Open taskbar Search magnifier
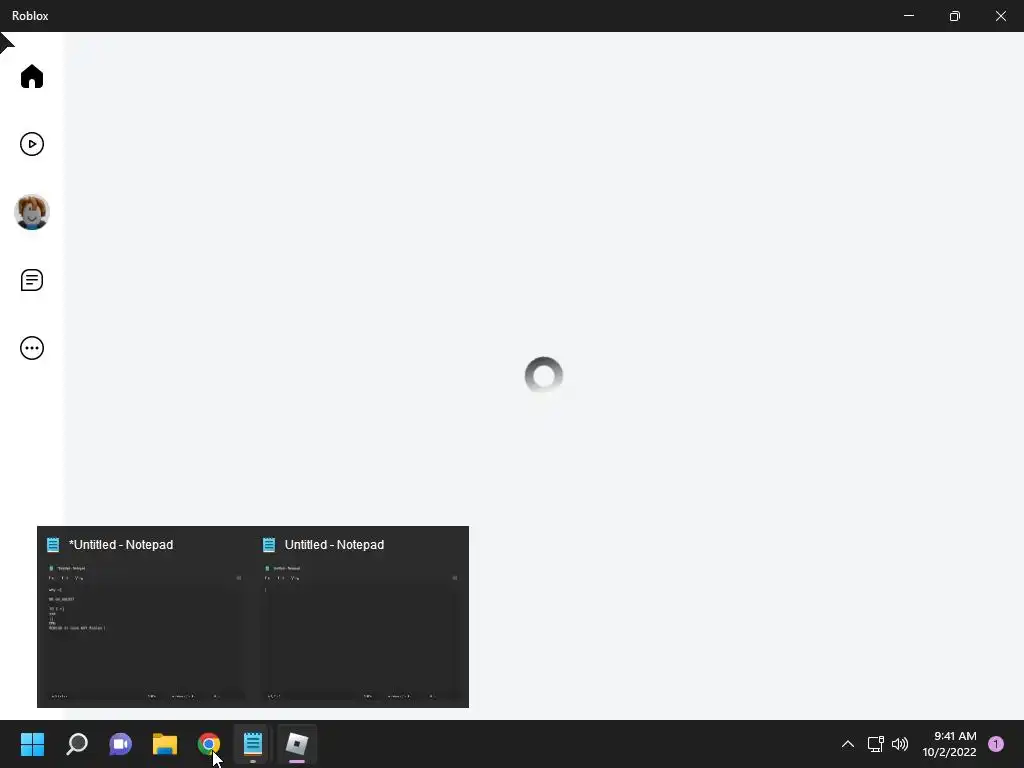Image resolution: width=1024 pixels, height=768 pixels. coord(77,744)
